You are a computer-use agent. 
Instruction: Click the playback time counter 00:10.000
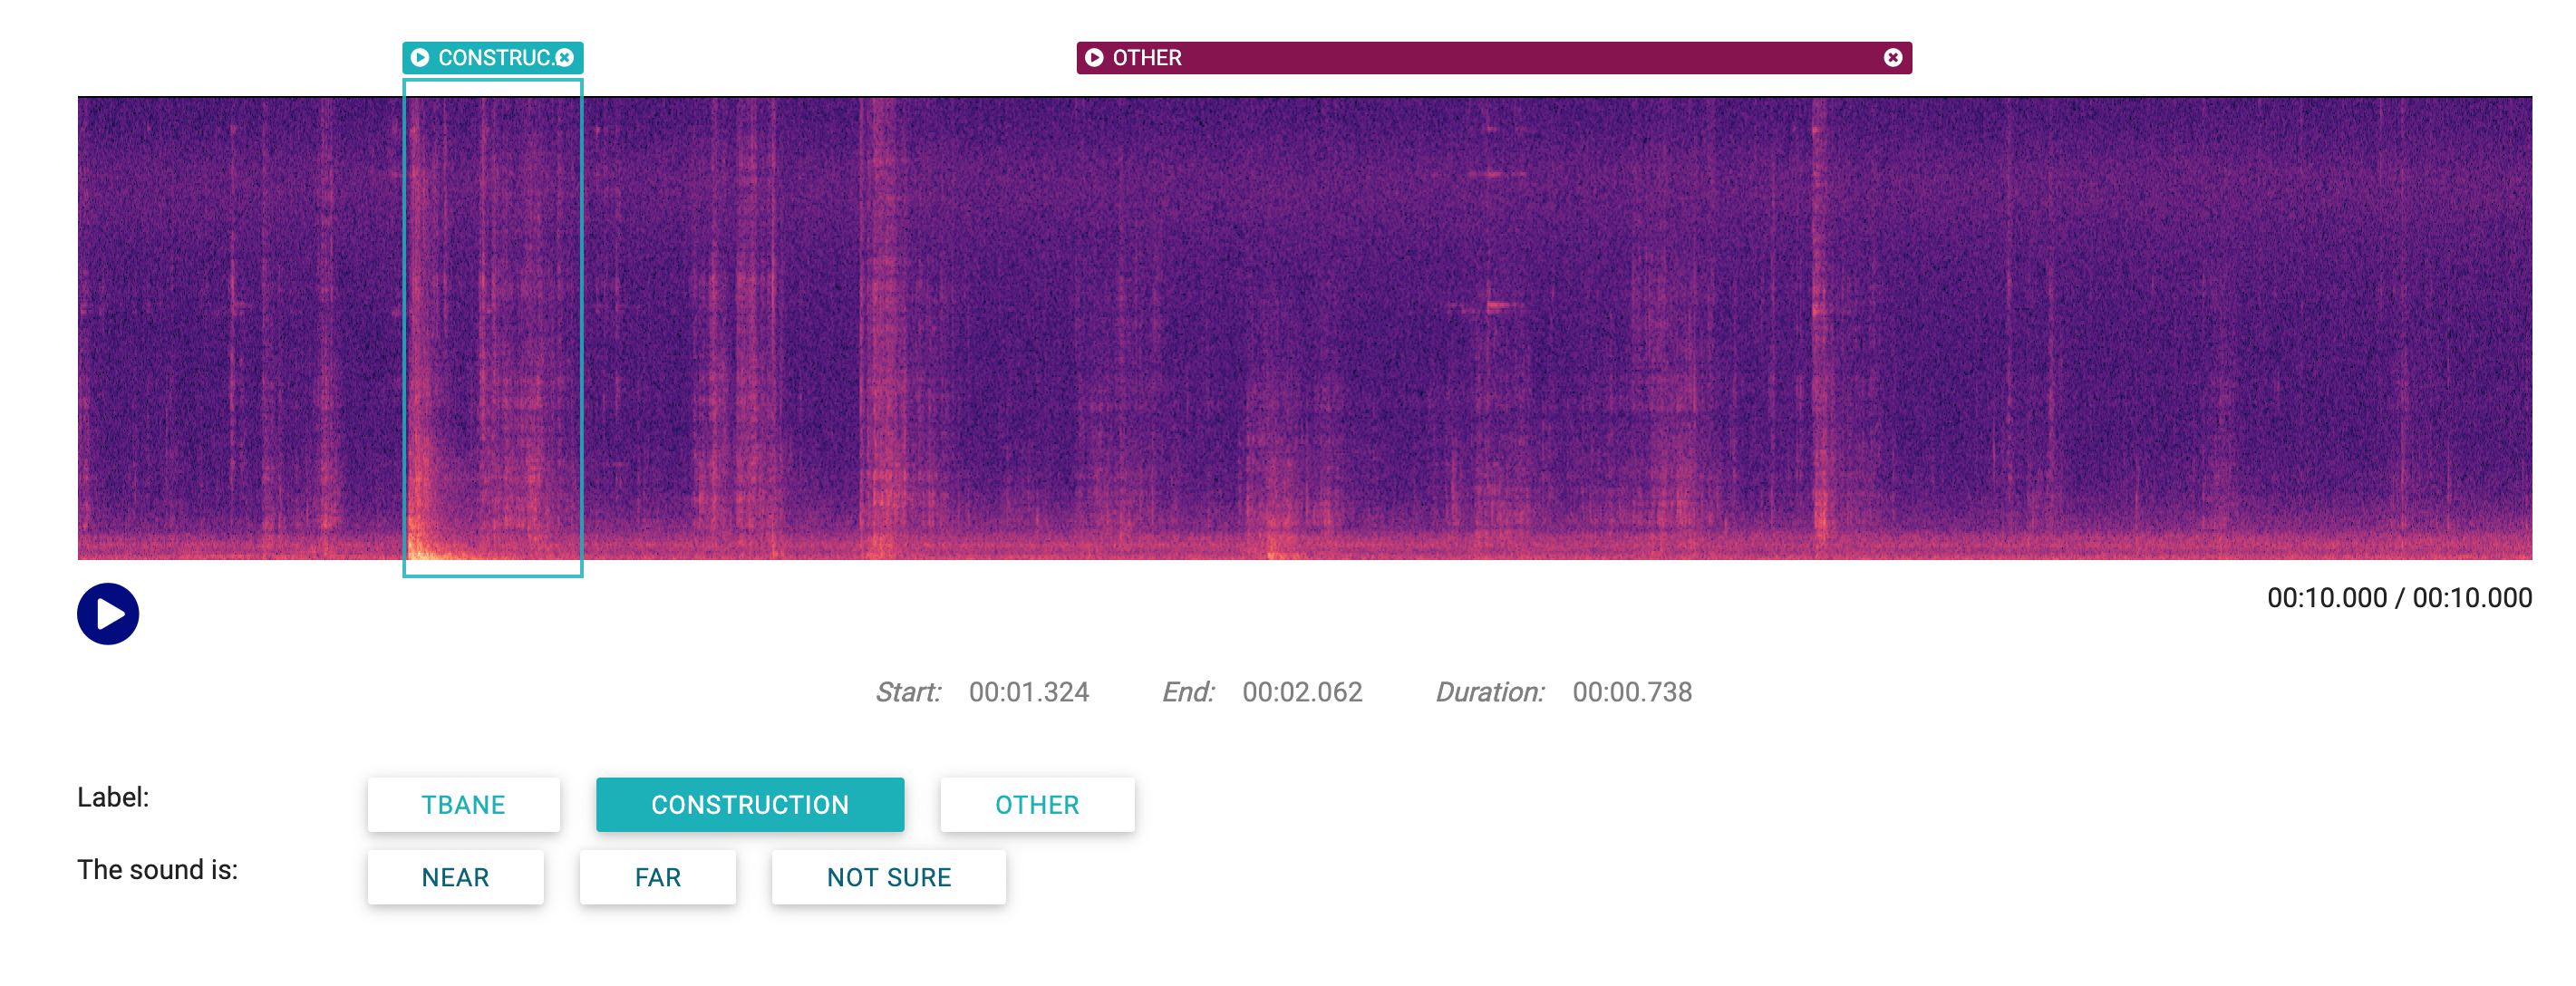click(x=2398, y=598)
